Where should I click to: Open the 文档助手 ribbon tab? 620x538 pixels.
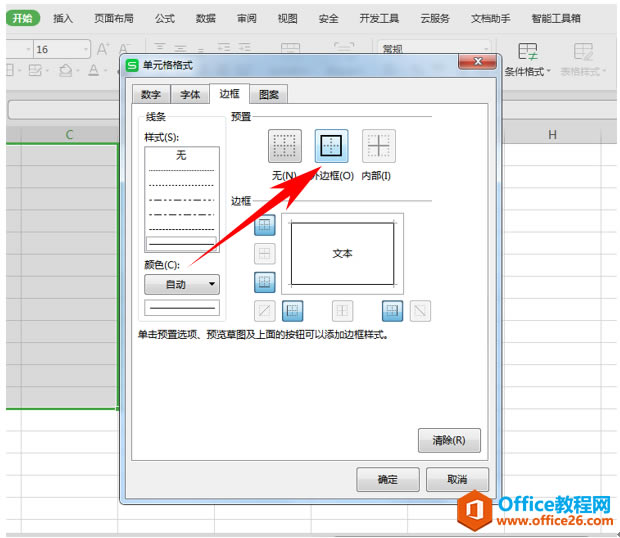click(x=491, y=18)
